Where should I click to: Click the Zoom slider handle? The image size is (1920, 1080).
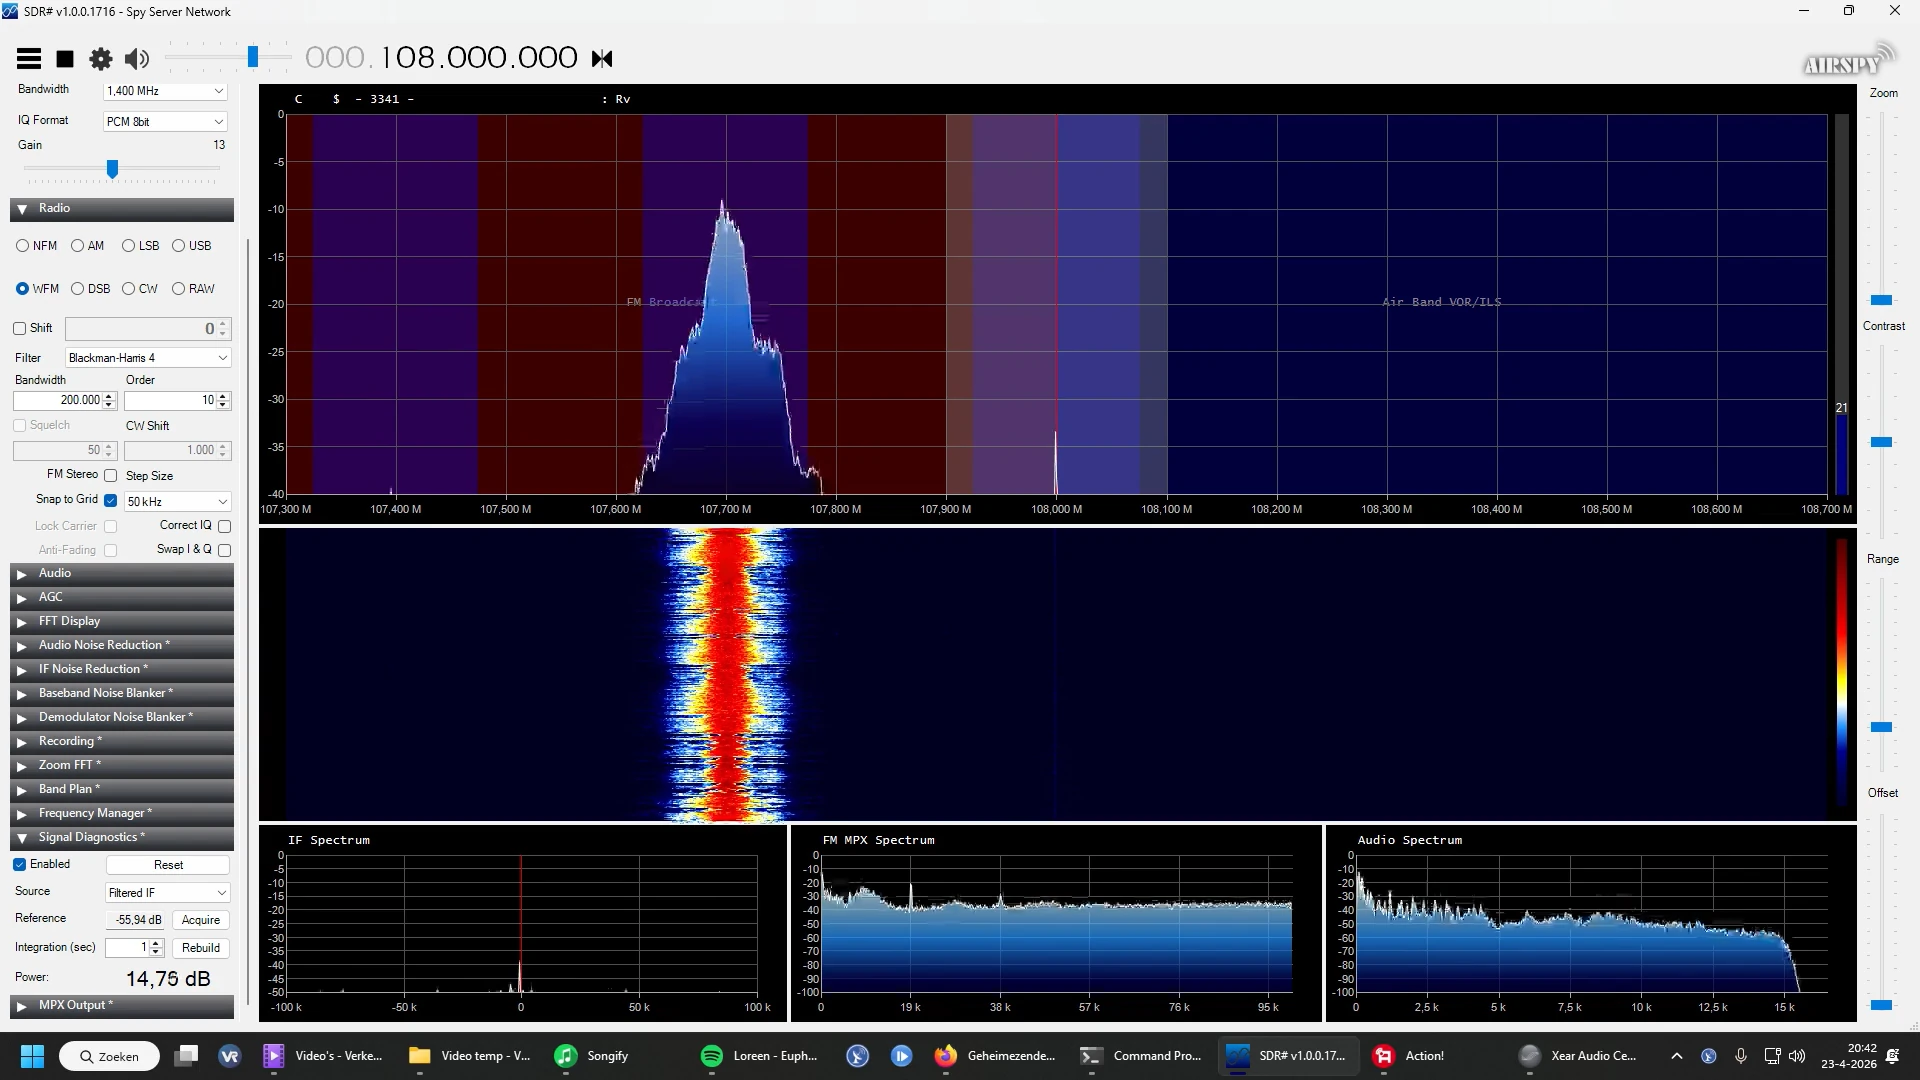(1881, 300)
